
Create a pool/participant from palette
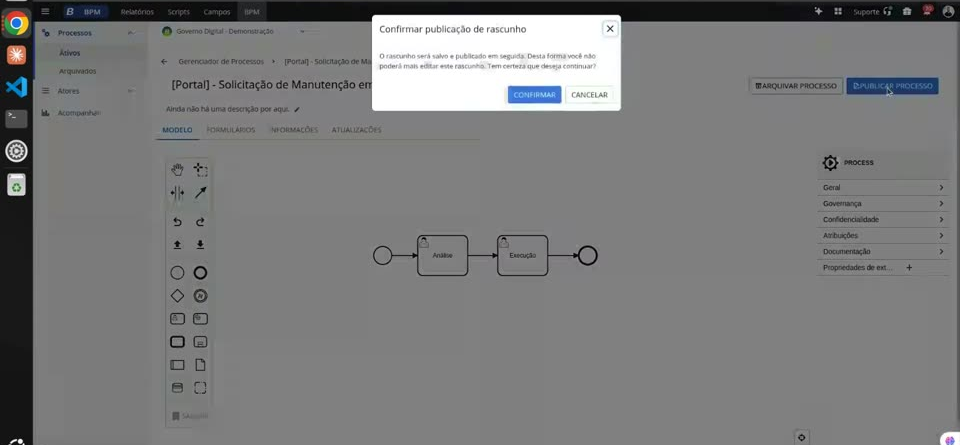[177, 365]
